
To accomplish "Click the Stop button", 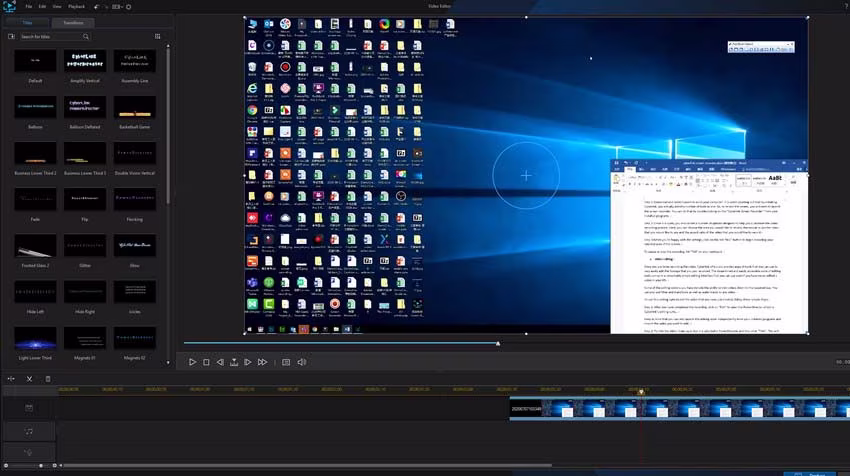I will coord(206,362).
